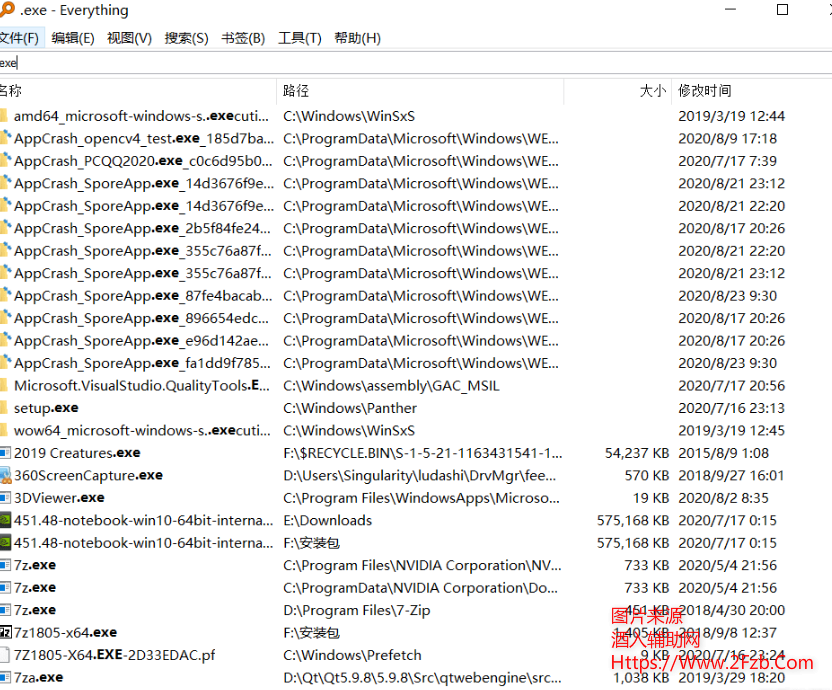The image size is (832, 690).
Task: Click the 7za.exe file icon
Action: (x=5, y=677)
